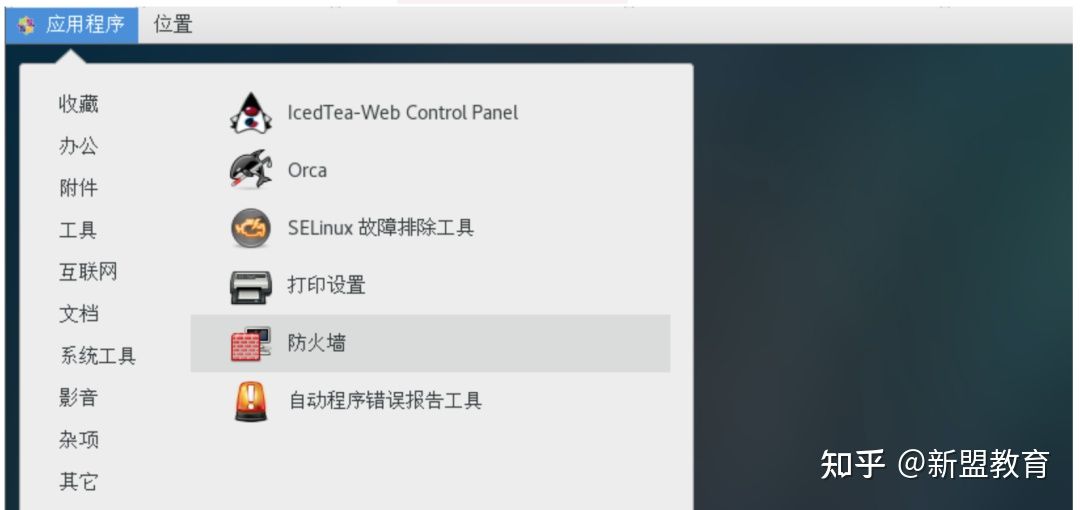Image resolution: width=1080 pixels, height=510 pixels.
Task: Choose the 工具 category
Action: tap(78, 230)
